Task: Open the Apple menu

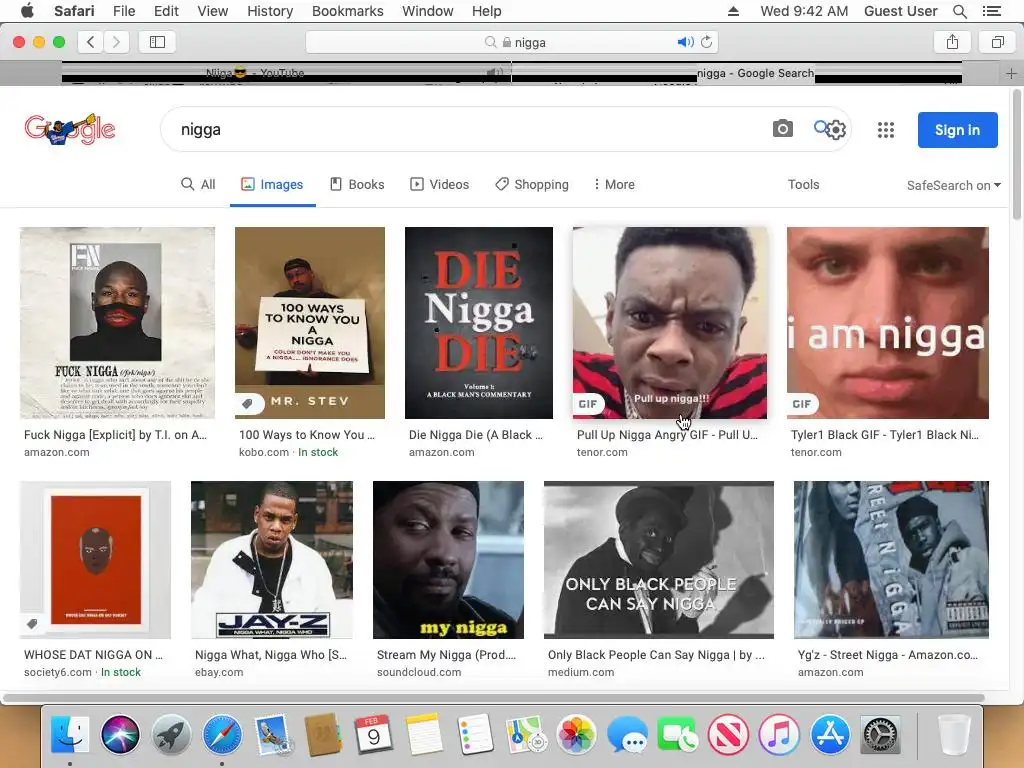Action: click(x=27, y=10)
